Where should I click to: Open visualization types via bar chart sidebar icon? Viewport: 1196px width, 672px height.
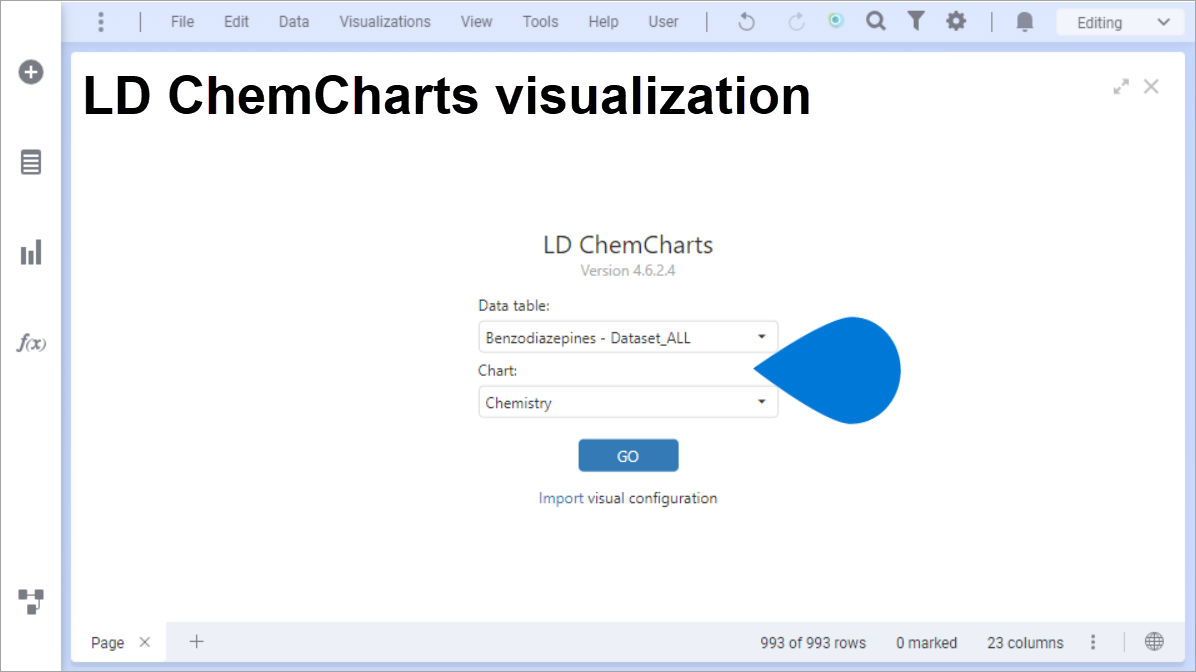click(x=31, y=252)
